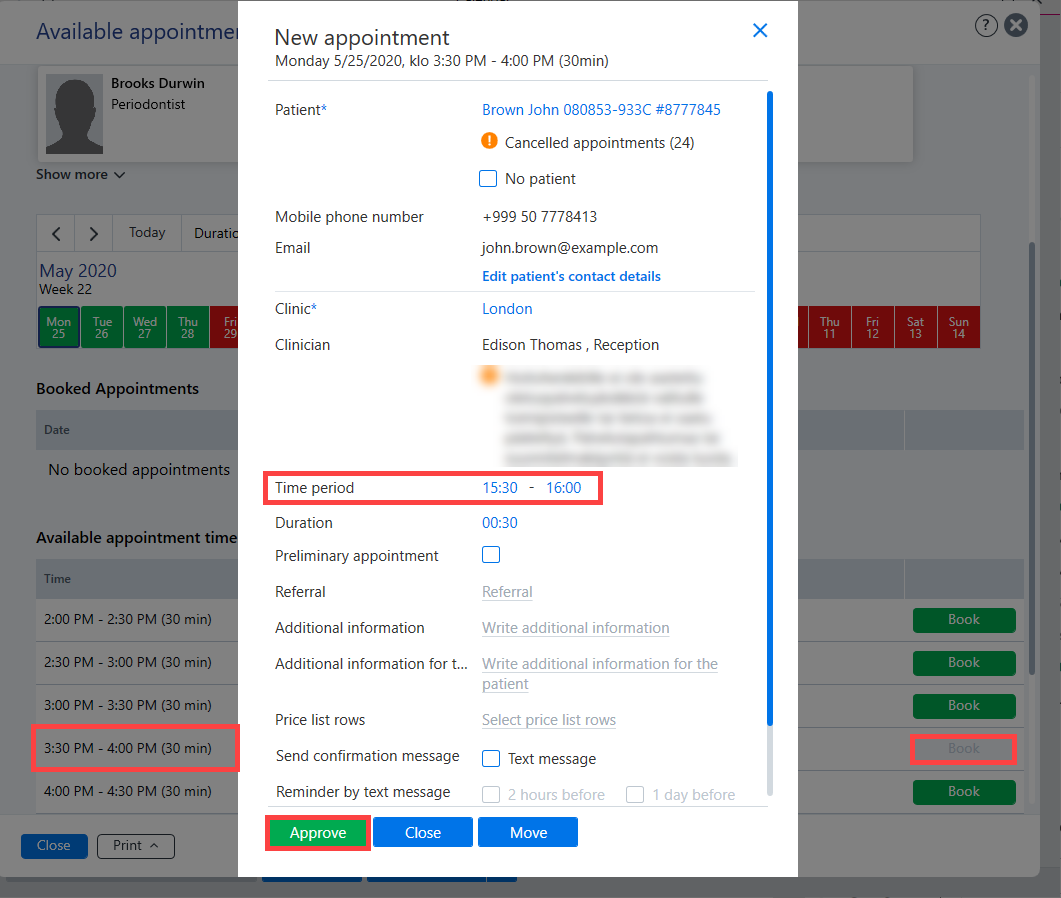Click Brooks Durwin profile picture
This screenshot has width=1061, height=898.
point(74,114)
